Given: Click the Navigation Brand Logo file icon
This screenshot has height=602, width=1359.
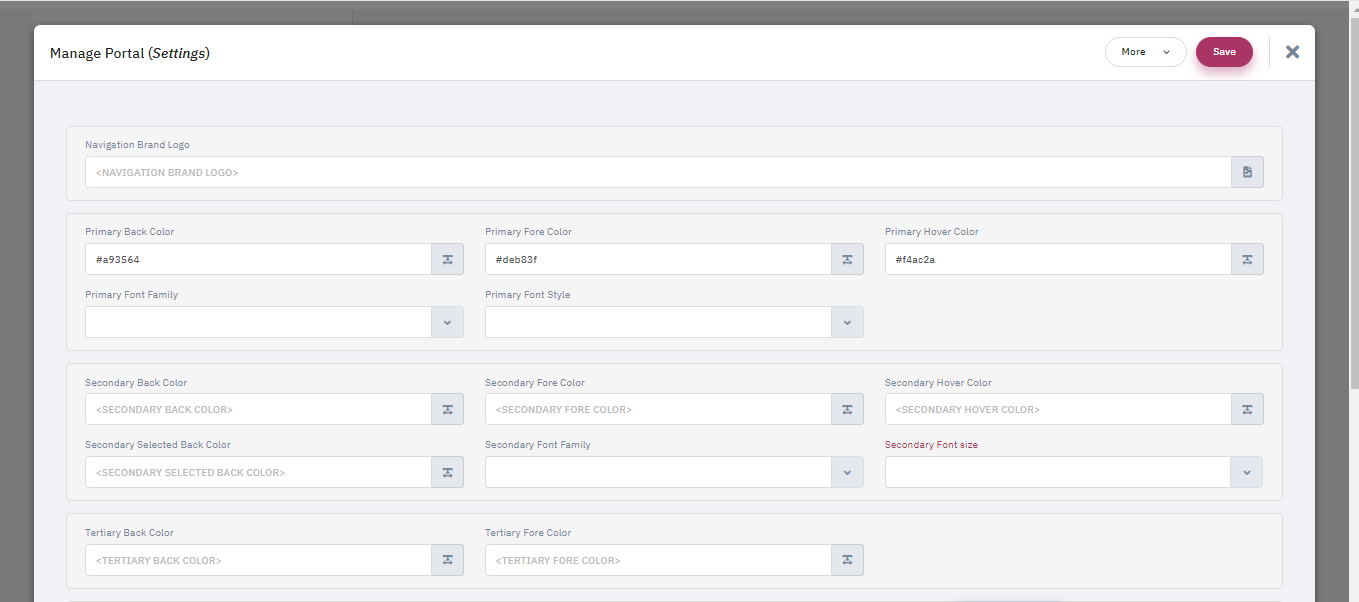Looking at the screenshot, I should (1247, 172).
